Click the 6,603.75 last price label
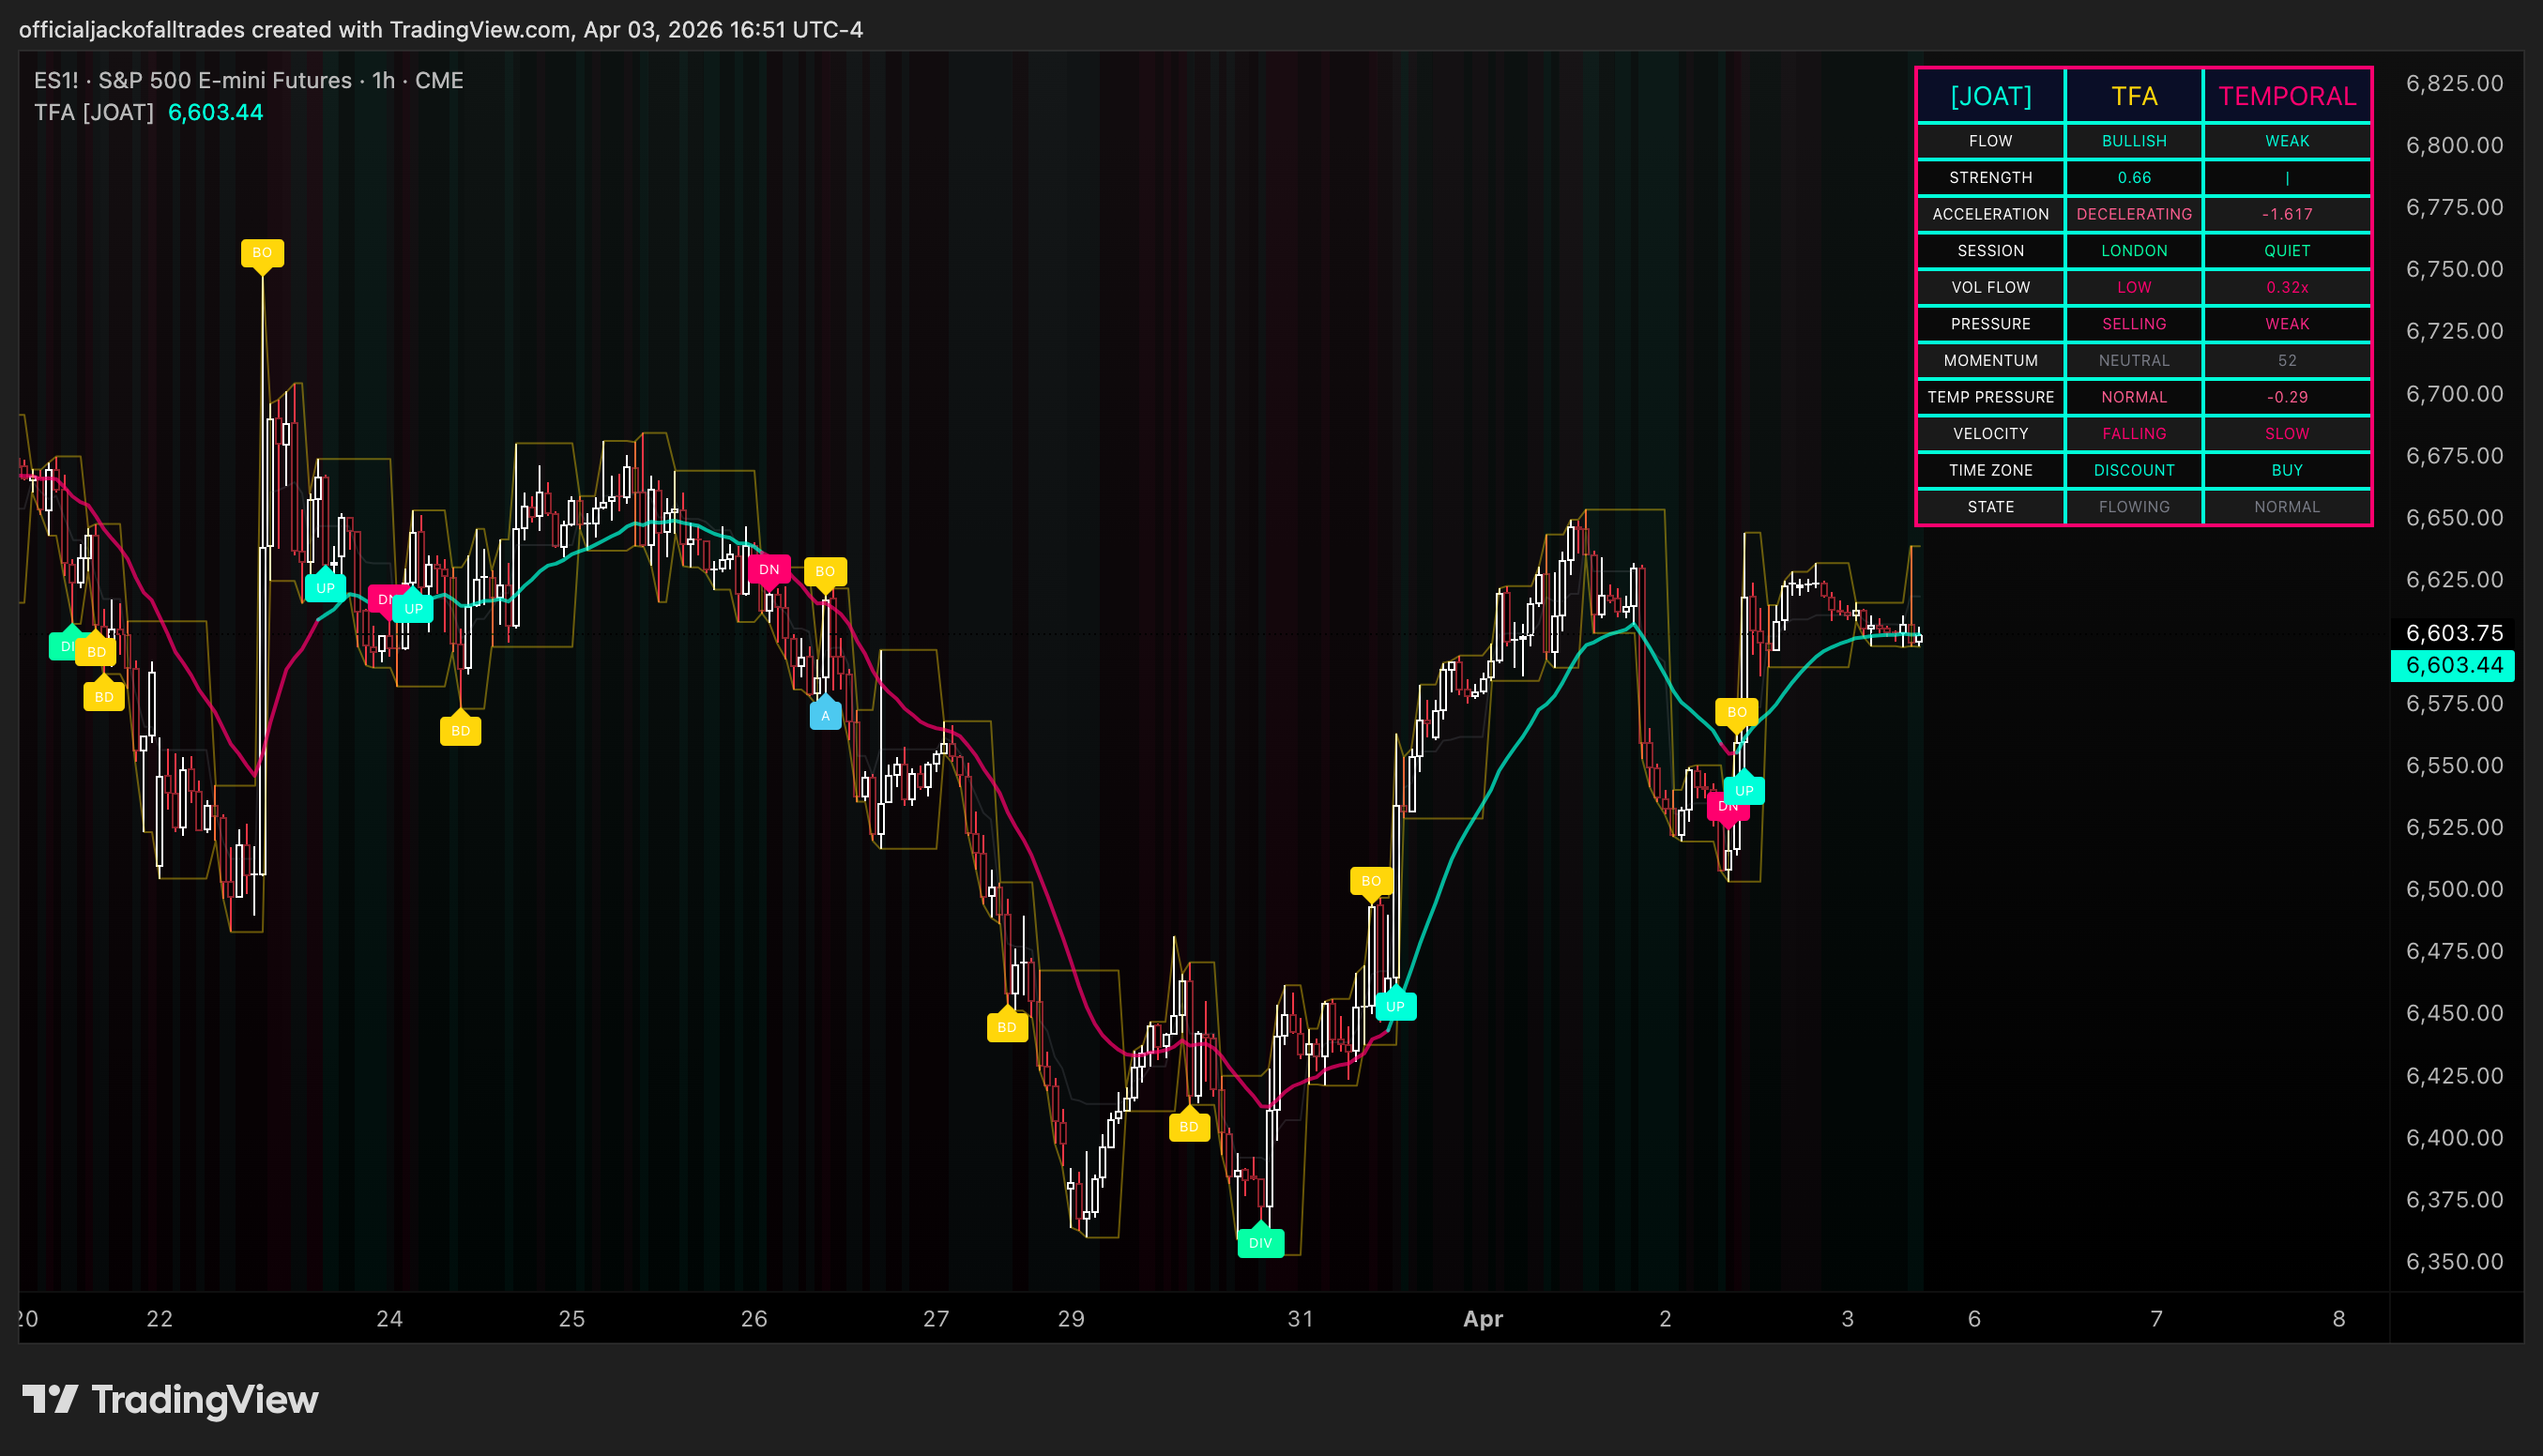2543x1456 pixels. click(2453, 633)
